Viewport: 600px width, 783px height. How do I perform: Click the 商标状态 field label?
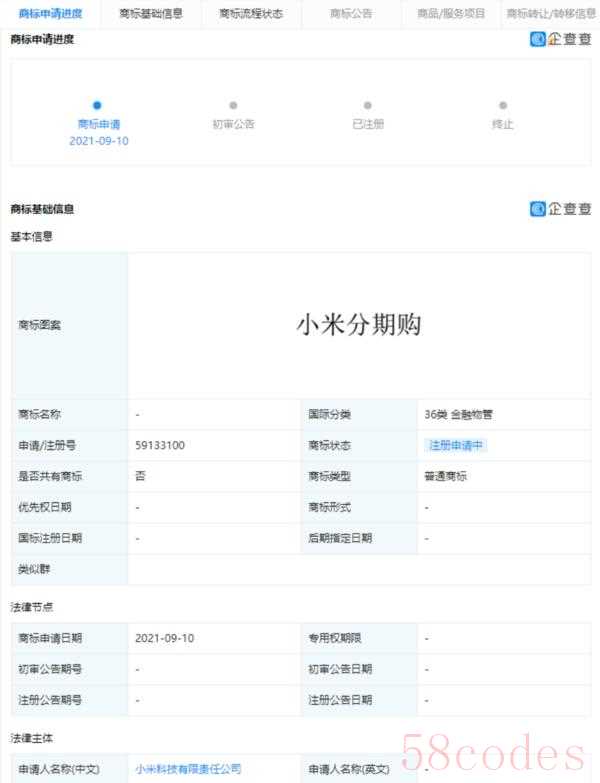(329, 445)
